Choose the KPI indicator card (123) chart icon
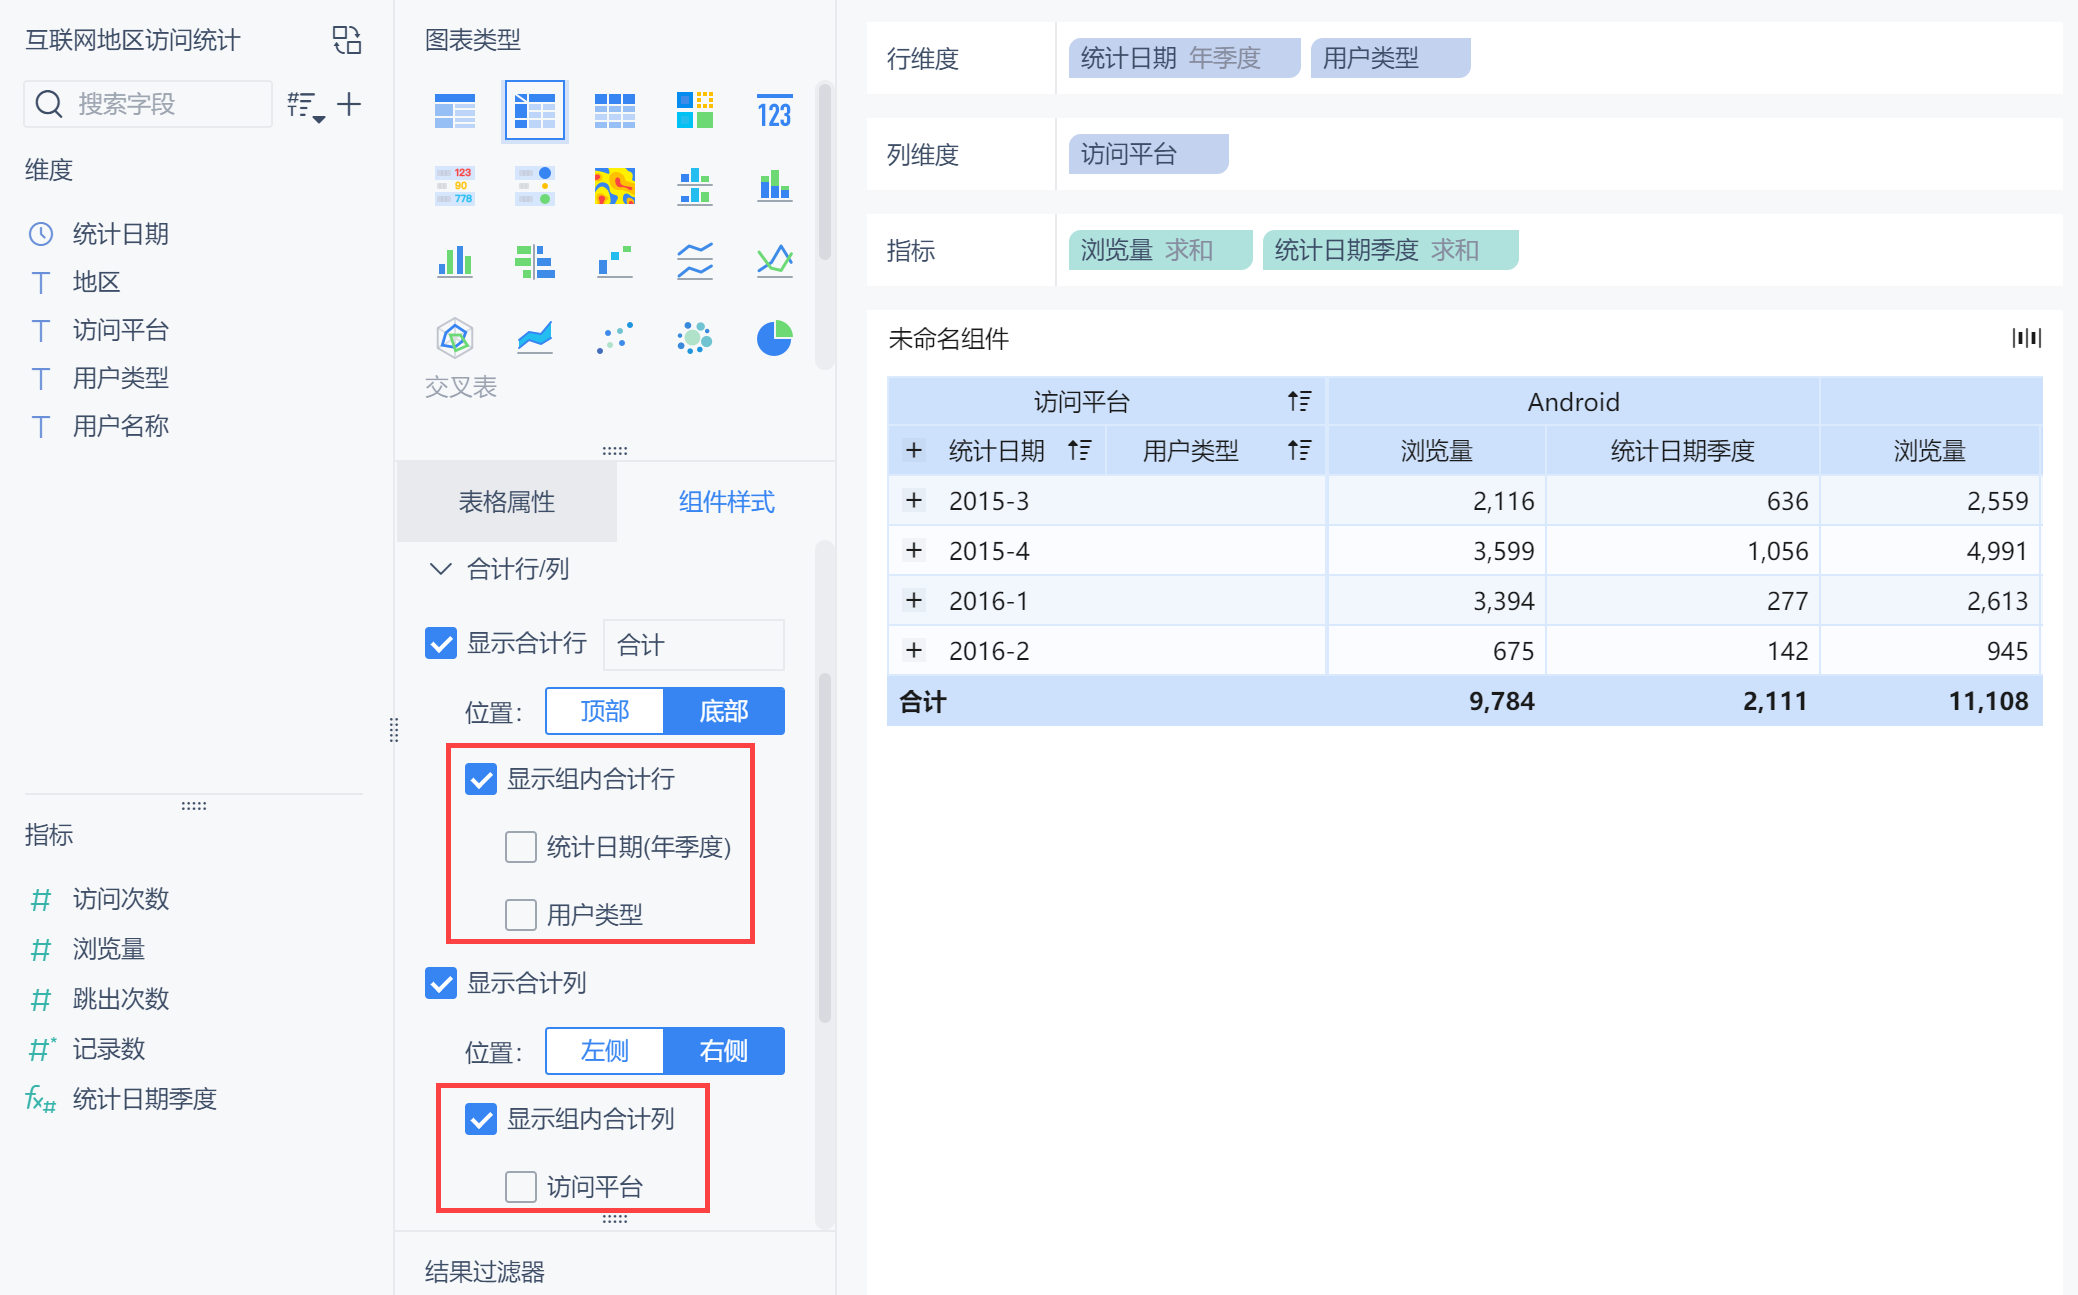 pyautogui.click(x=773, y=112)
